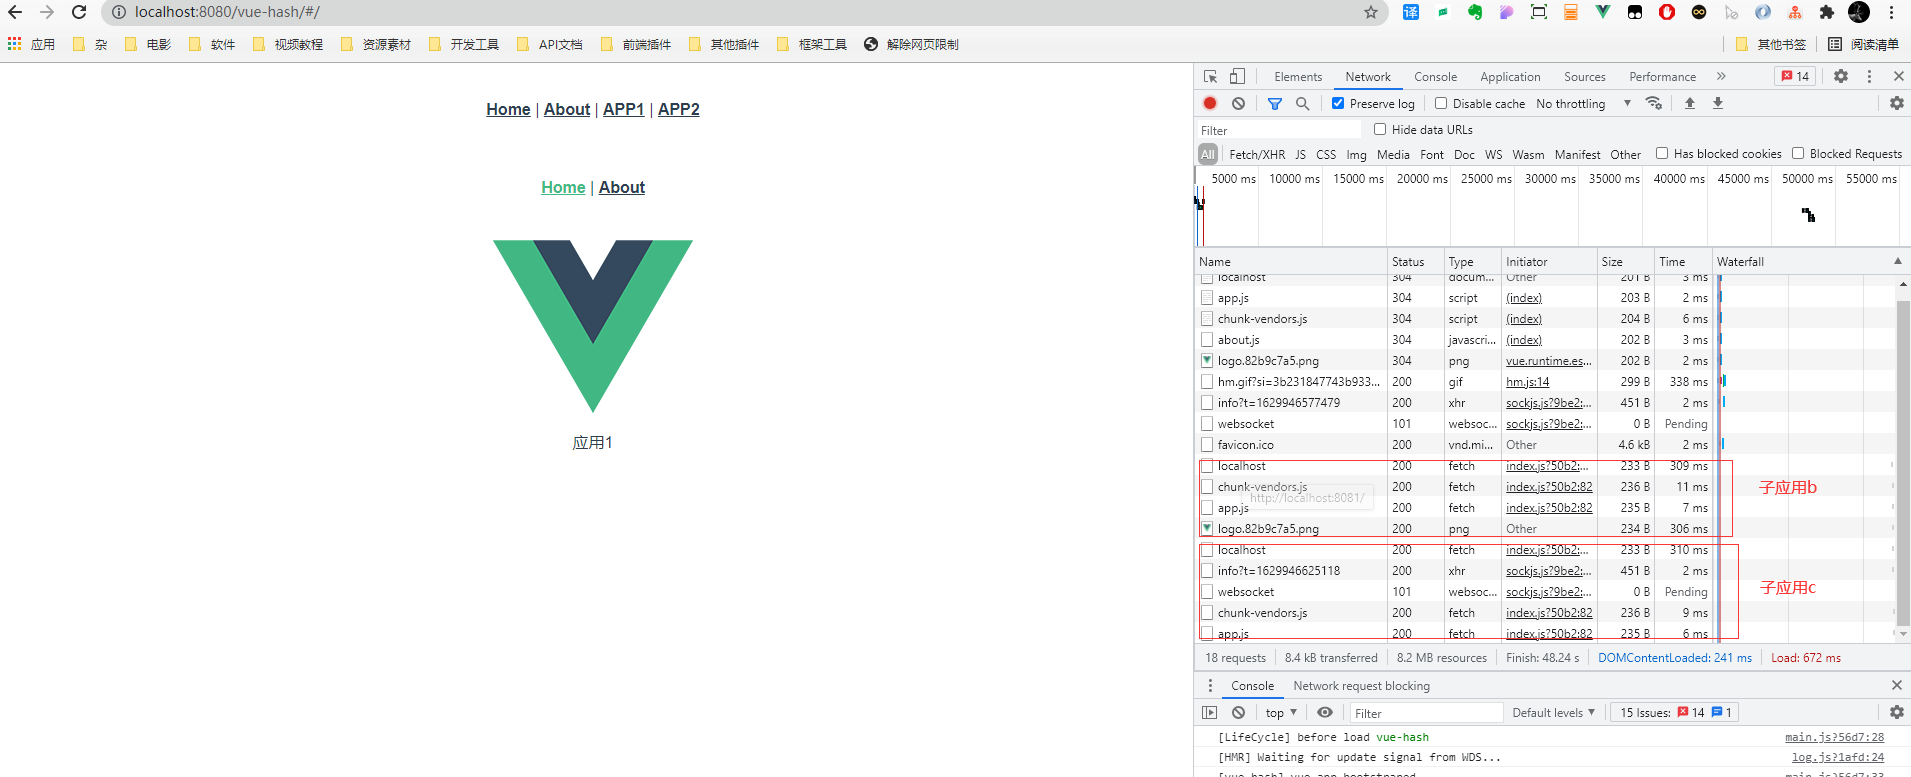Open the Network request blocking drawer tab
Screen dimensions: 1911x777
[1361, 685]
